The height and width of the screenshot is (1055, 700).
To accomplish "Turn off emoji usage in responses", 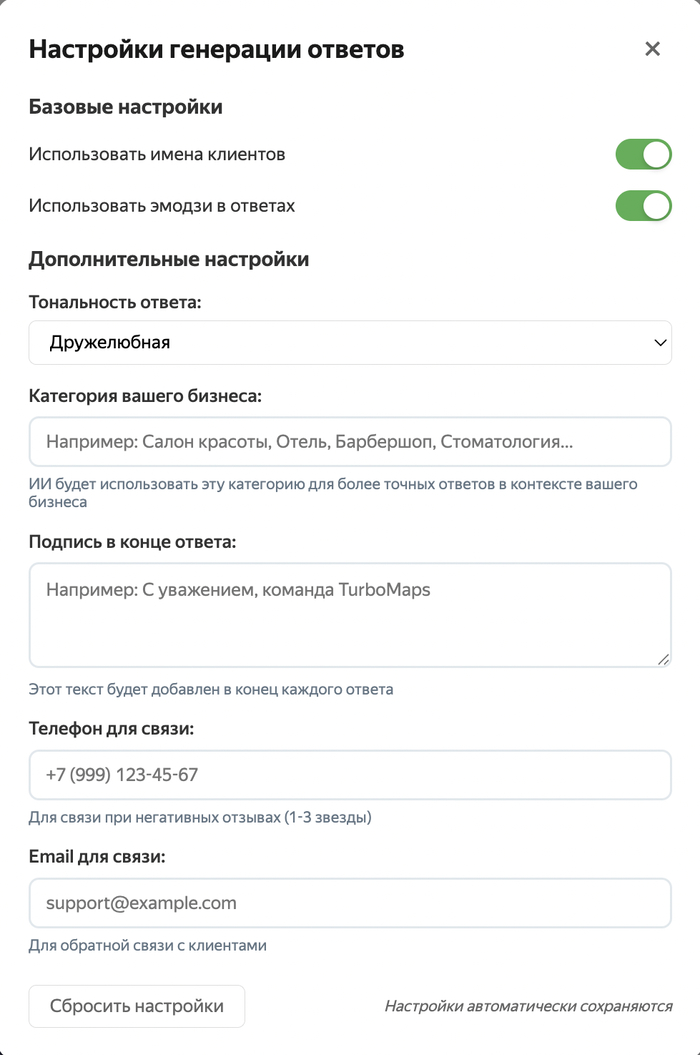I will coord(643,206).
